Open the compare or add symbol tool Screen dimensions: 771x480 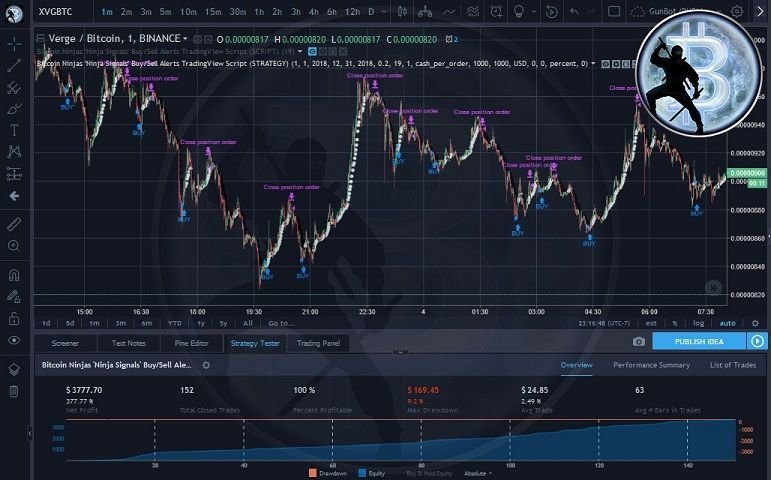pyautogui.click(x=425, y=11)
